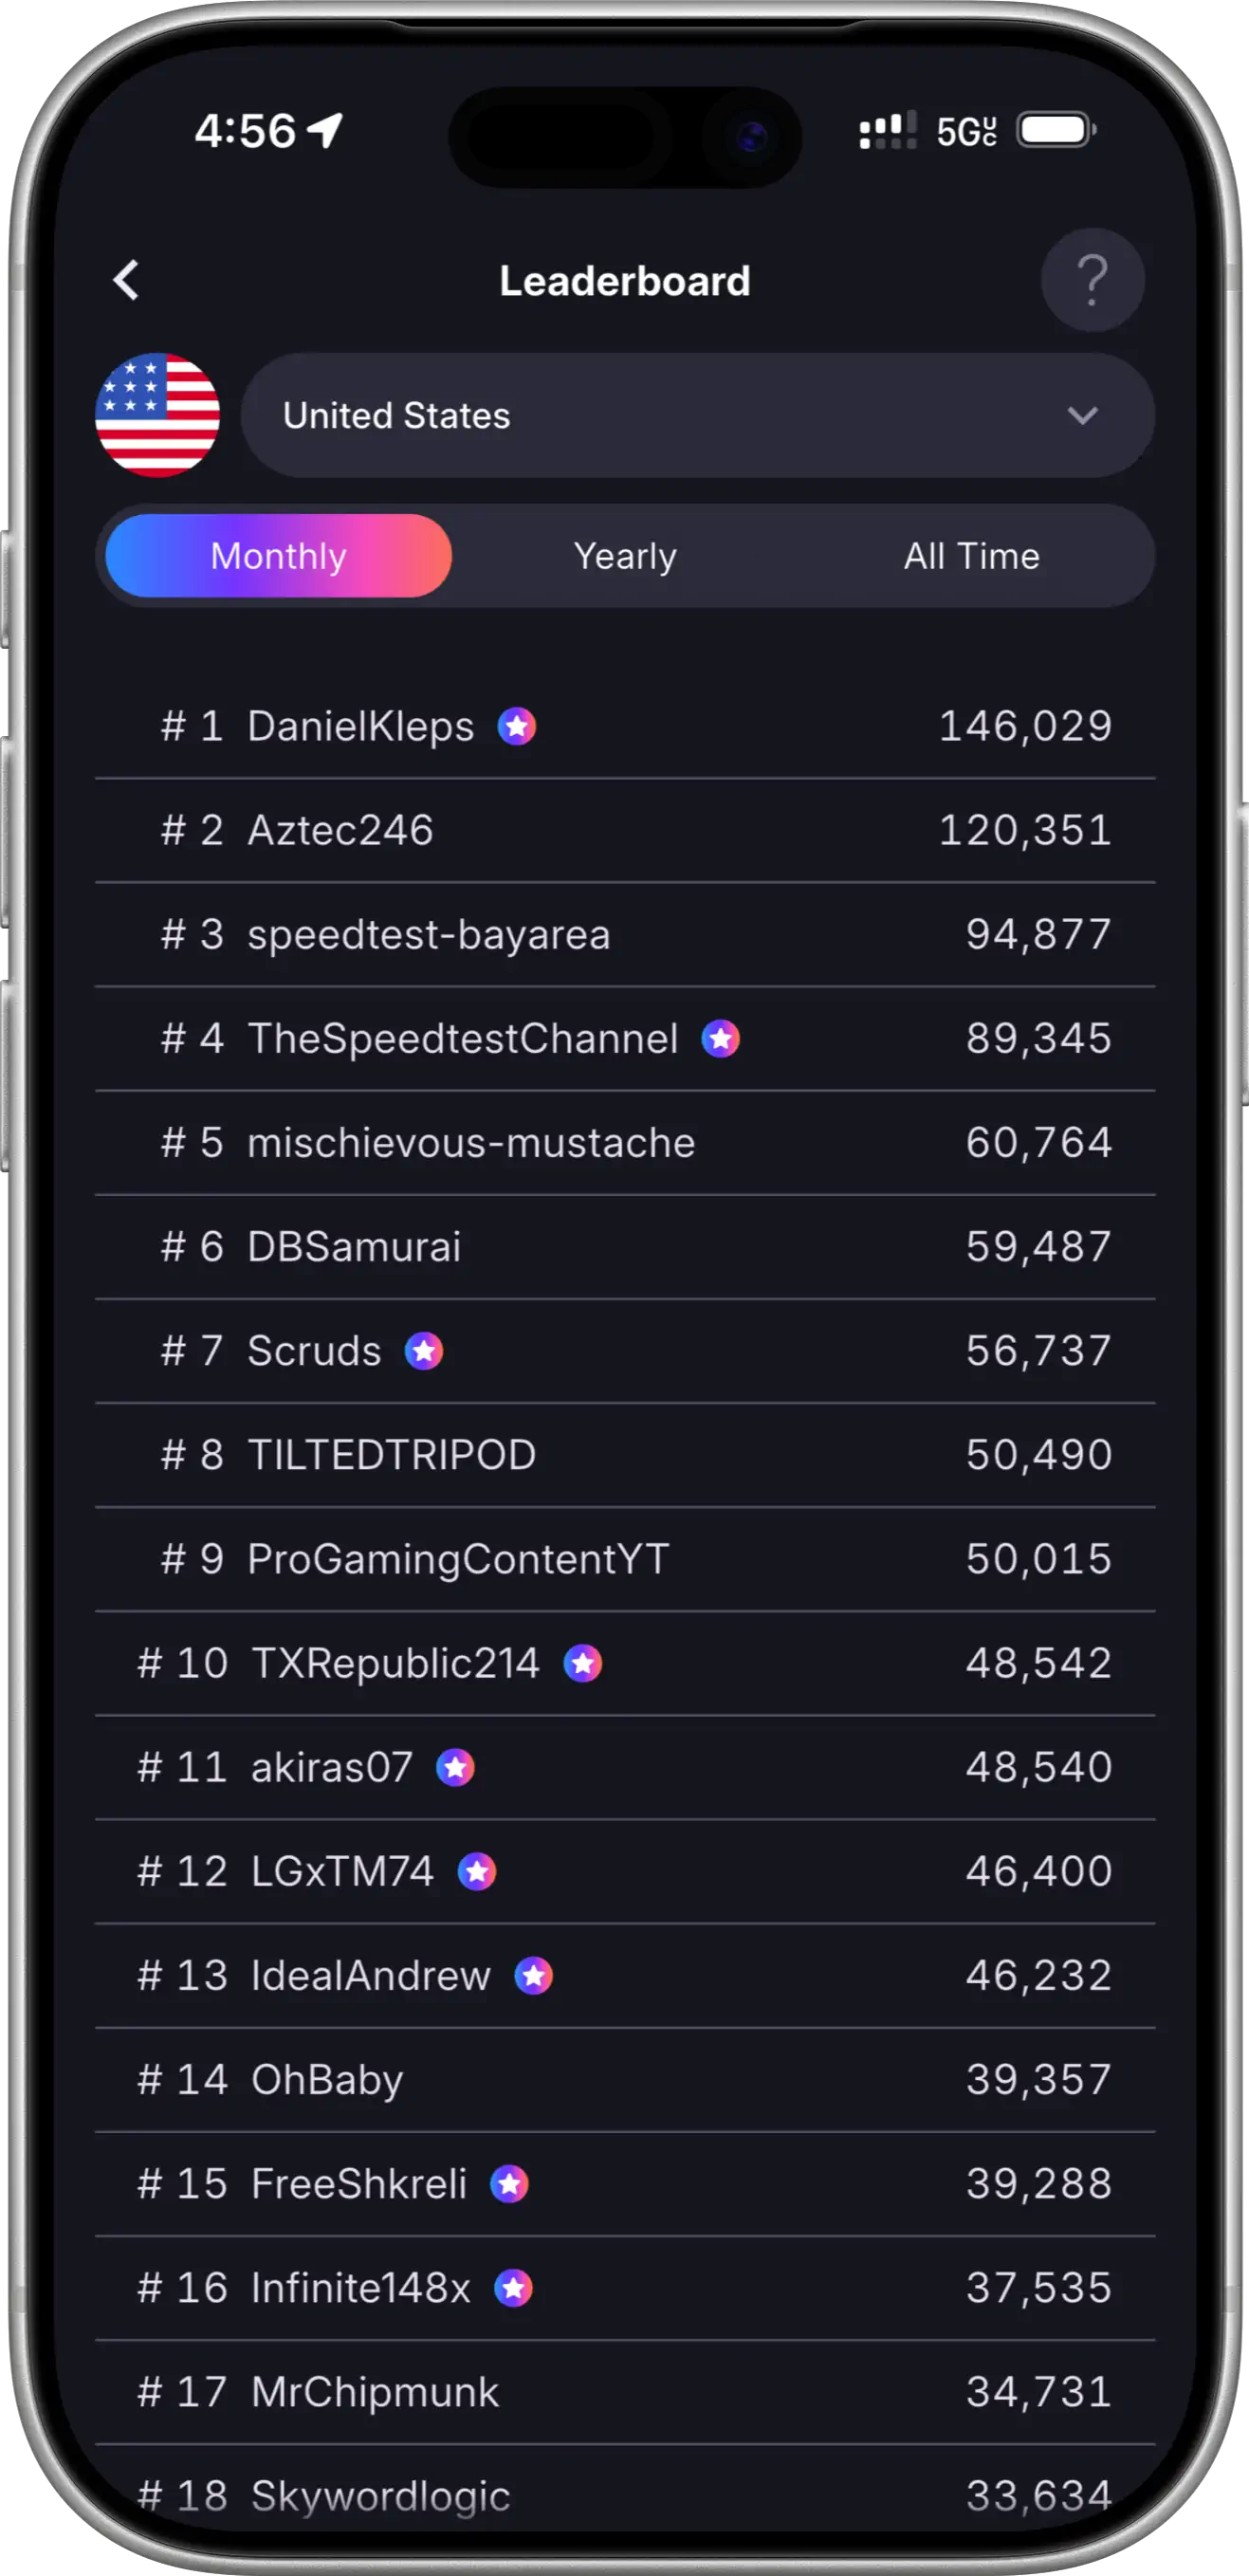The width and height of the screenshot is (1249, 2576).
Task: Select the Monthly leaderboard tab
Action: 278,556
